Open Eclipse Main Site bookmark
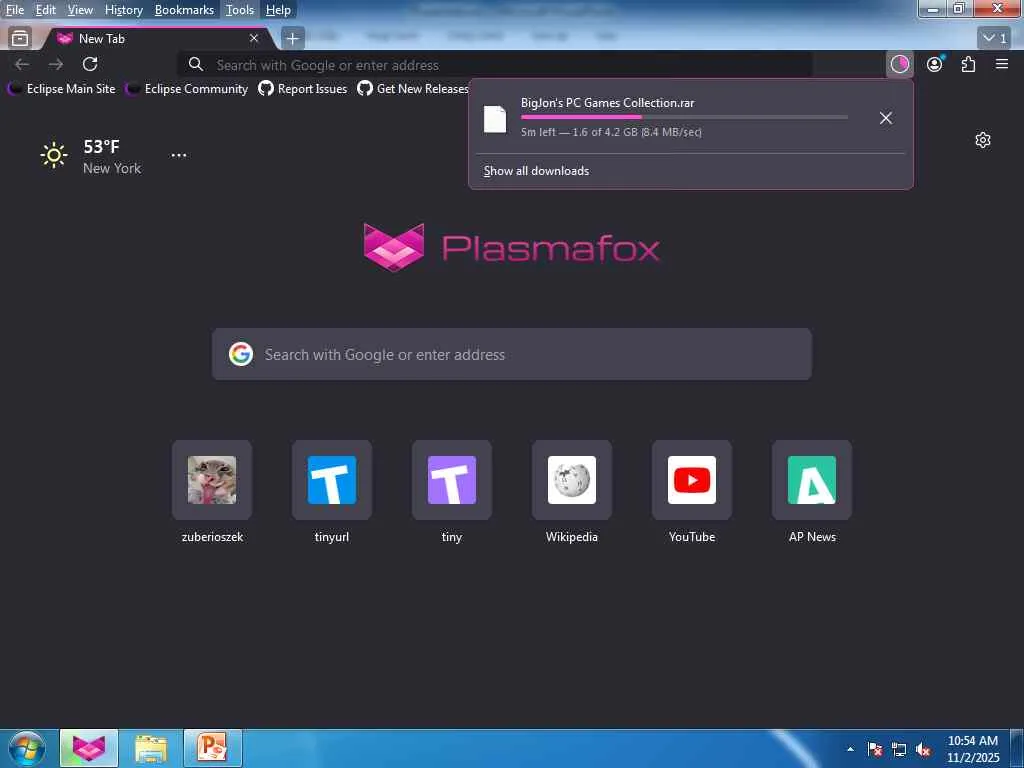Viewport: 1024px width, 768px height. point(62,89)
